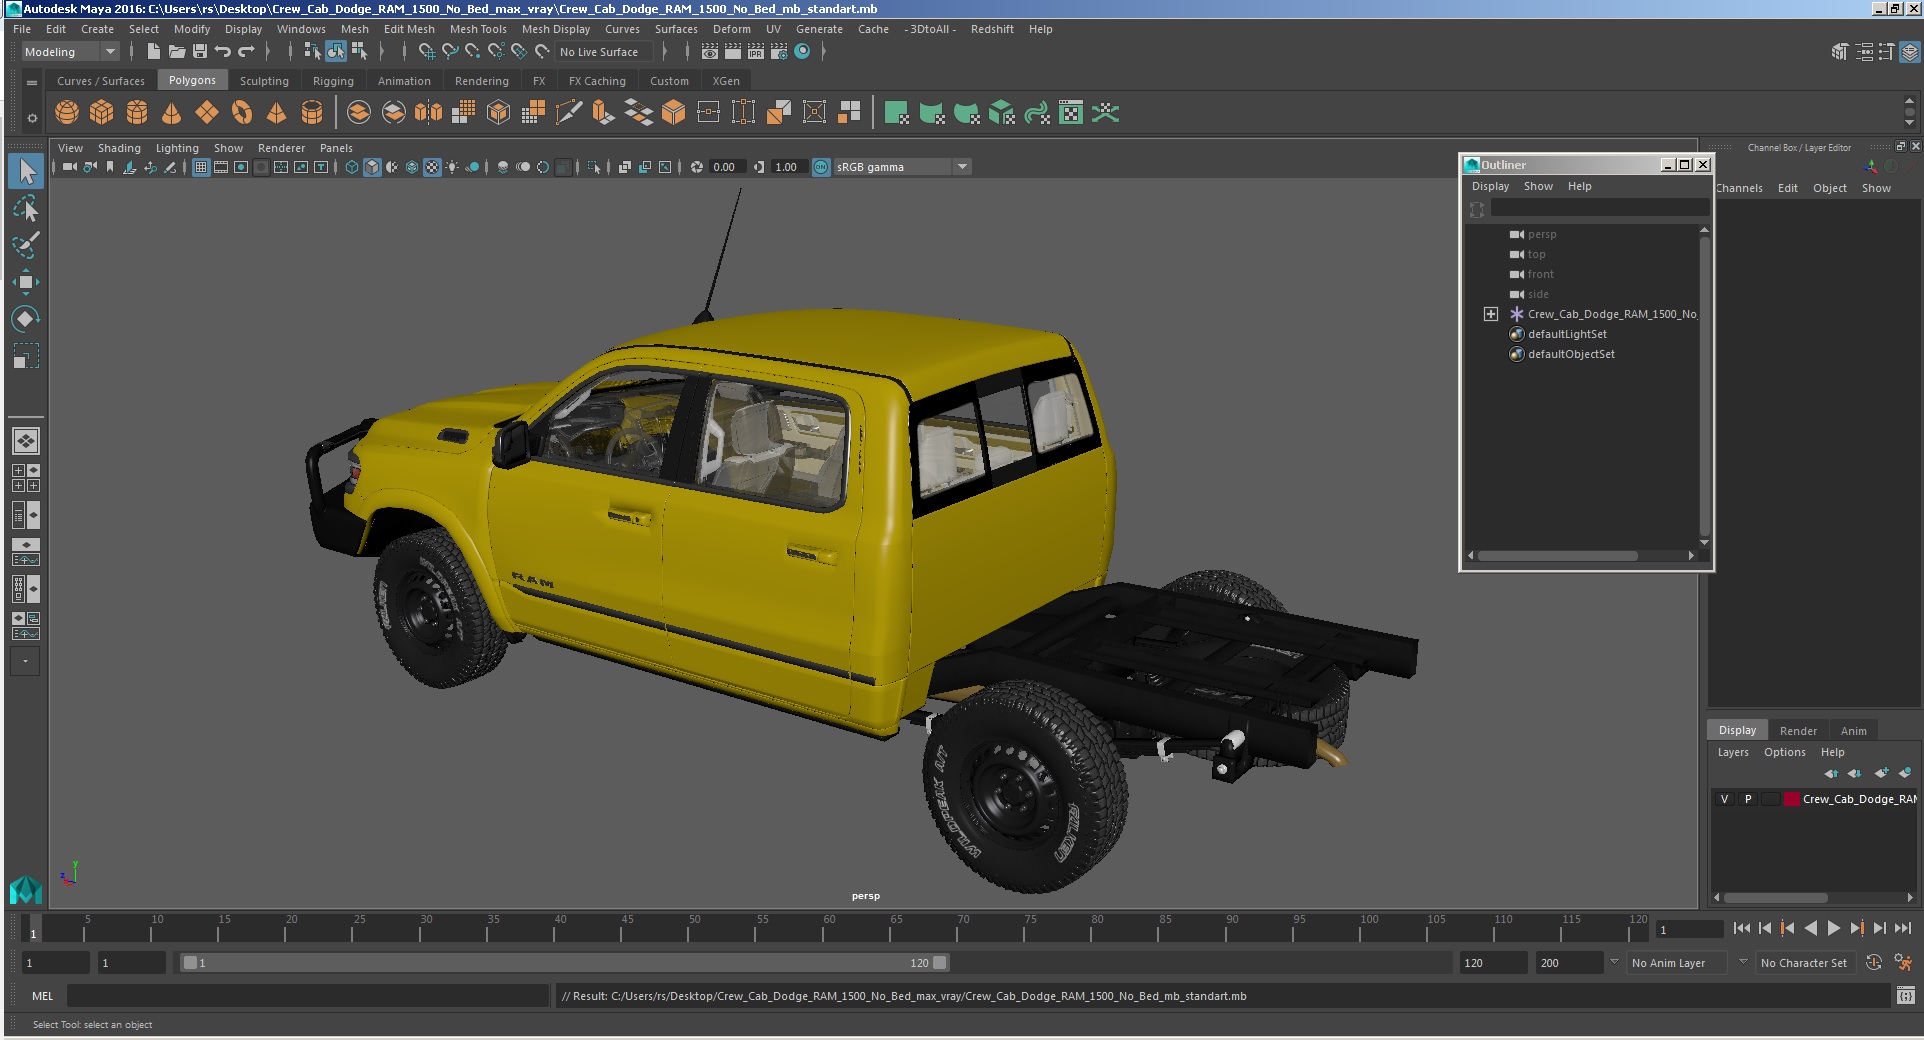Open the Windows menu
1924x1040 pixels.
pyautogui.click(x=301, y=29)
